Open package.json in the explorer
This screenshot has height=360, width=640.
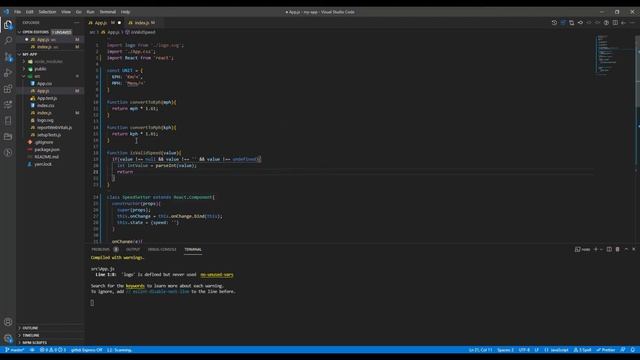pyautogui.click(x=47, y=150)
